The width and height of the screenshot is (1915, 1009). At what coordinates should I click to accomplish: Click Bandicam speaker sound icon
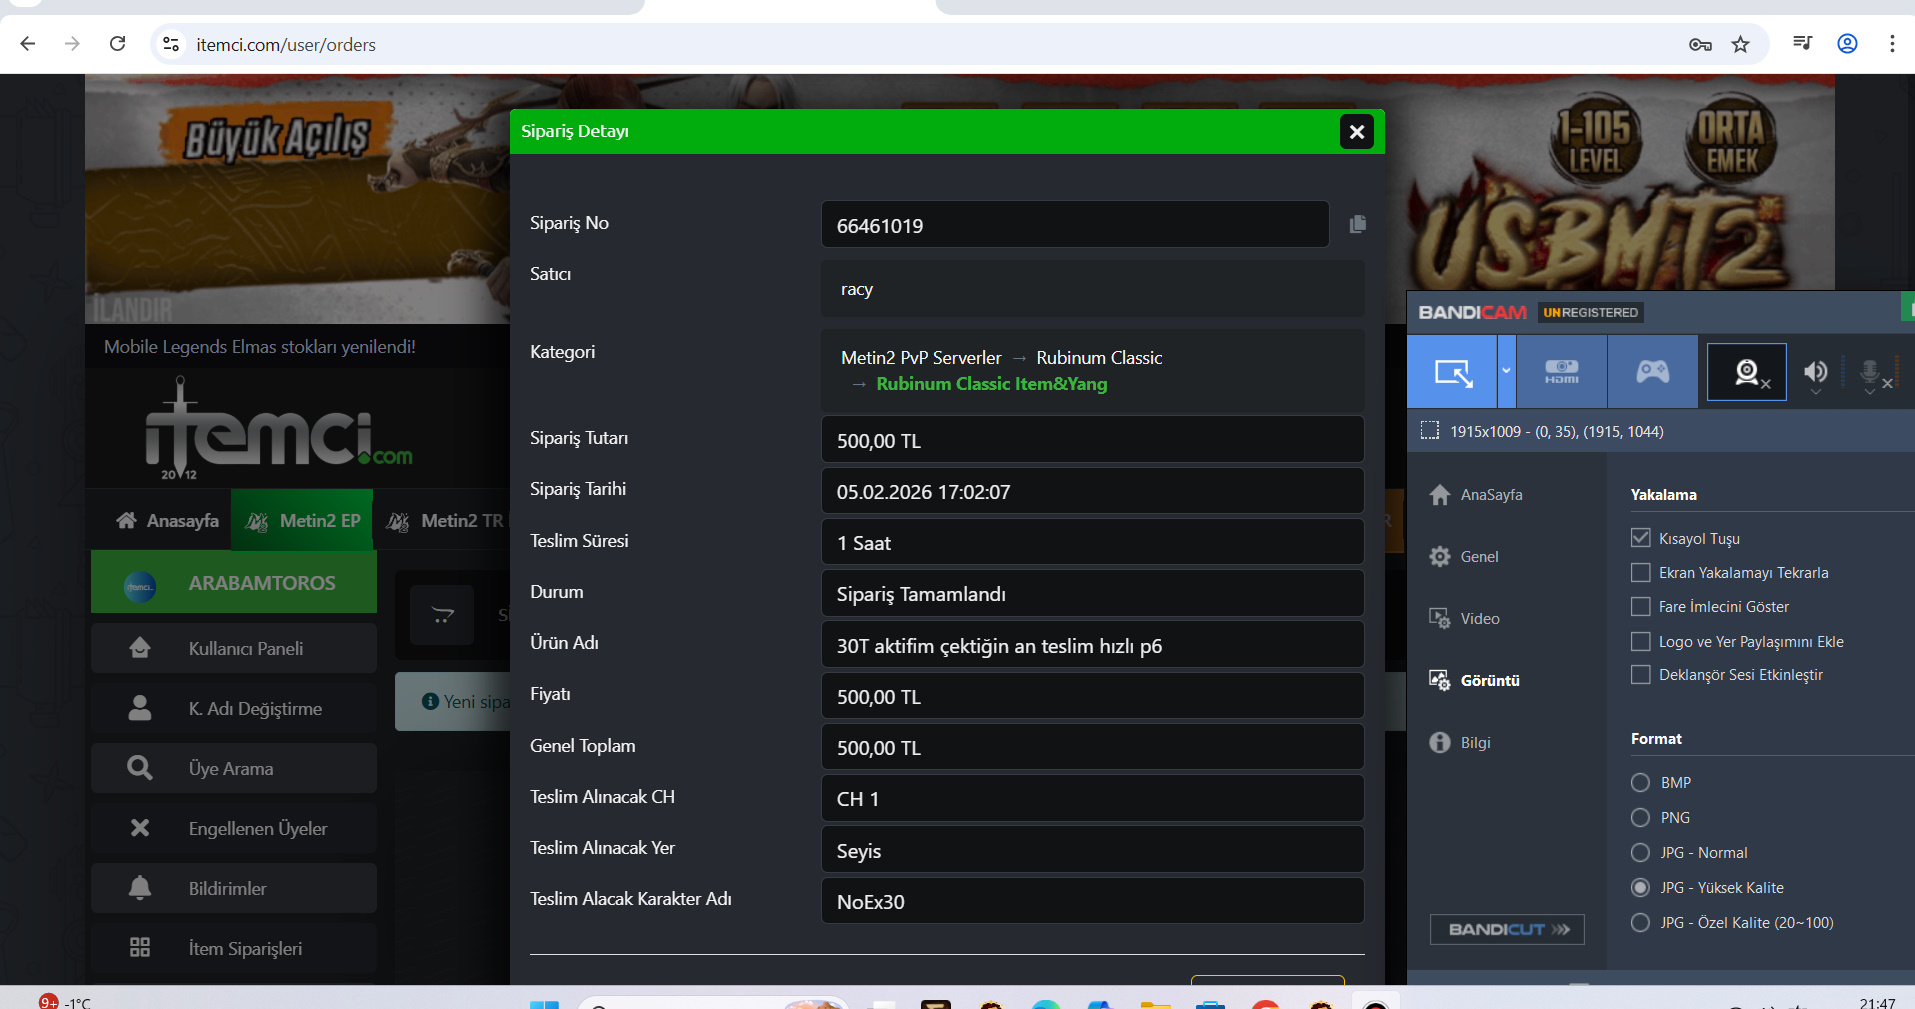[x=1816, y=373]
